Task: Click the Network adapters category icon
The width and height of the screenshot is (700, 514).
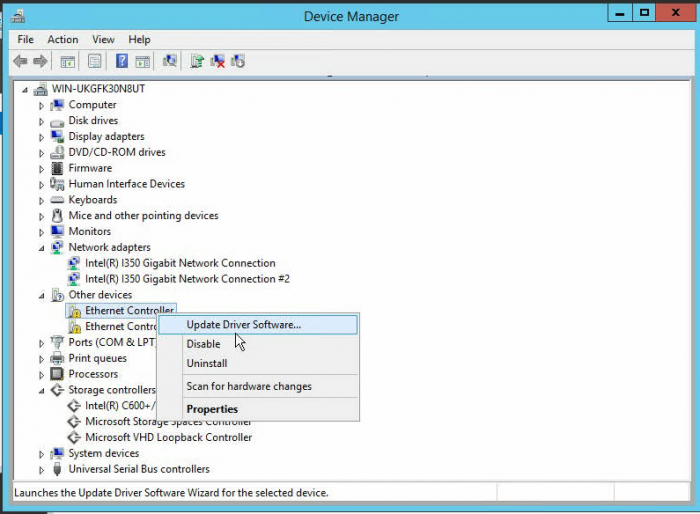Action: tap(57, 247)
